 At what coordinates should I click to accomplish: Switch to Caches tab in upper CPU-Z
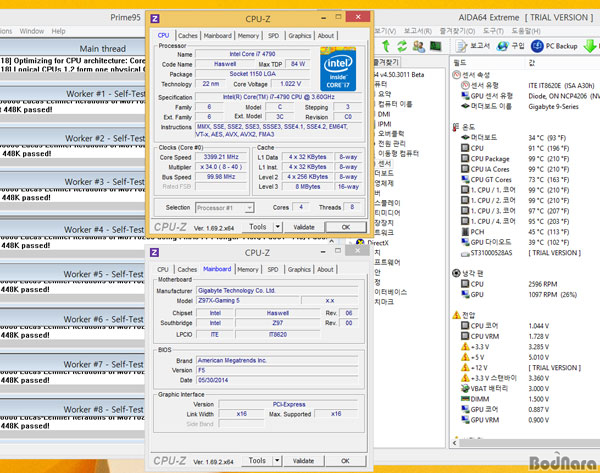[x=188, y=36]
